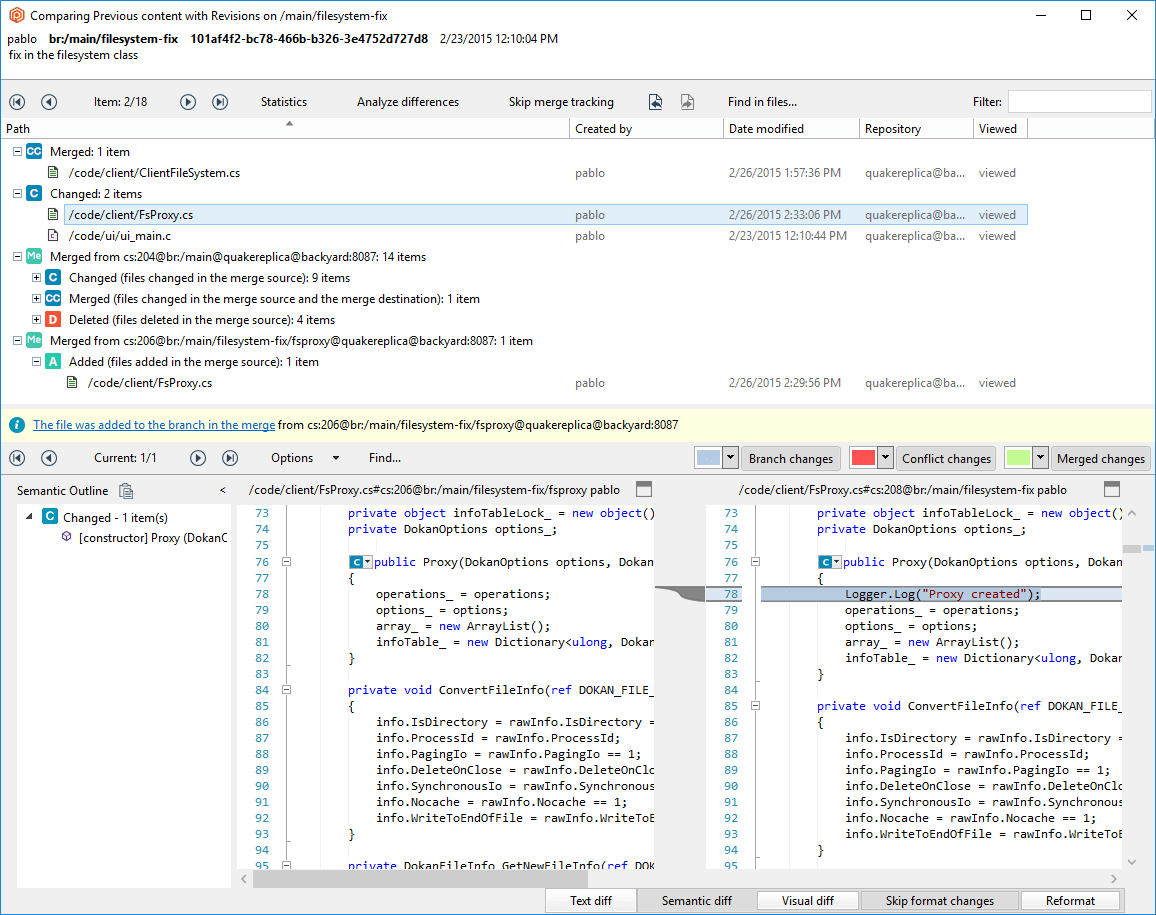Maximize the right diff pane

pos(1112,489)
